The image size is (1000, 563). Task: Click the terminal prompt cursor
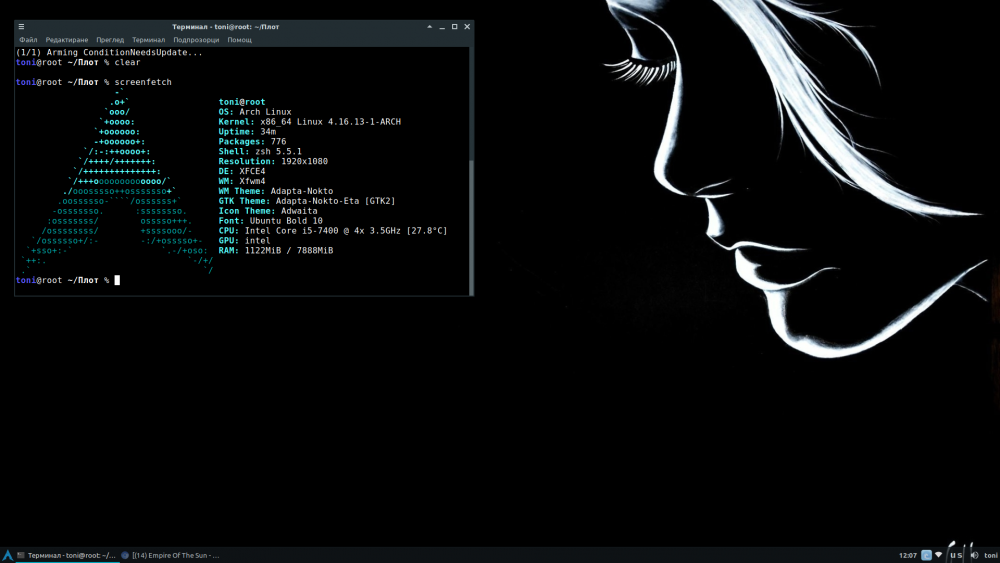point(117,280)
